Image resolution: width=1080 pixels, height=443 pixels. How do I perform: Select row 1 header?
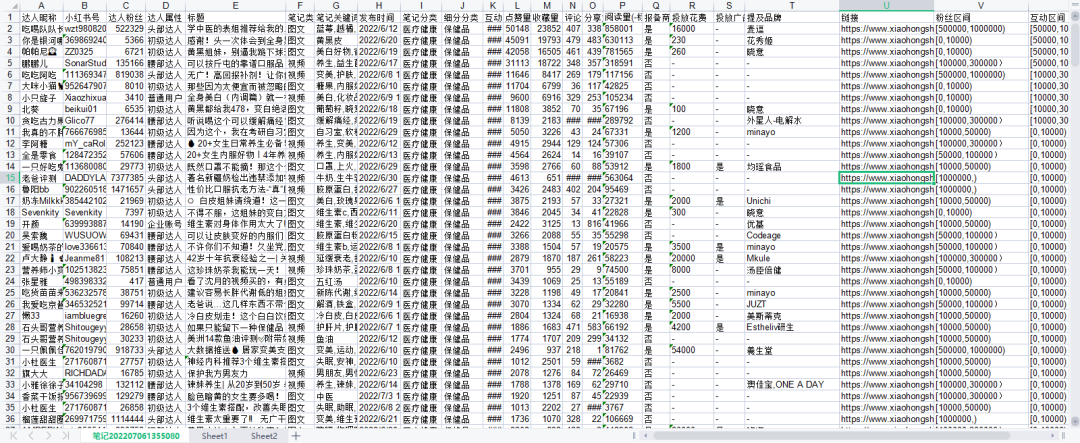pos(10,16)
